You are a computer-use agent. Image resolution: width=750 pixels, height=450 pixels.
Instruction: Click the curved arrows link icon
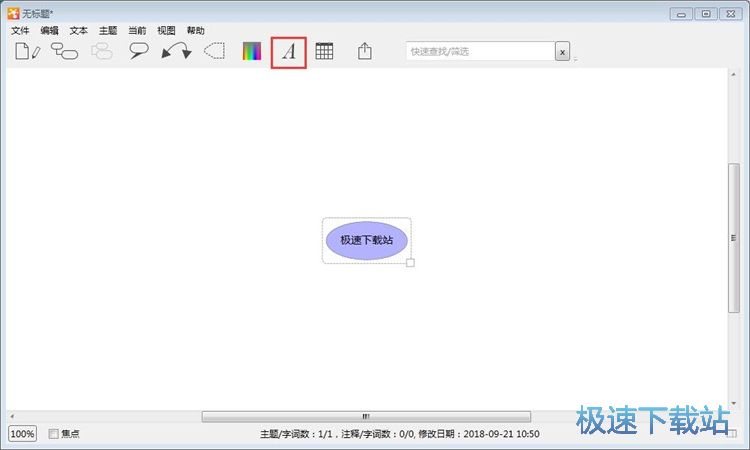176,51
